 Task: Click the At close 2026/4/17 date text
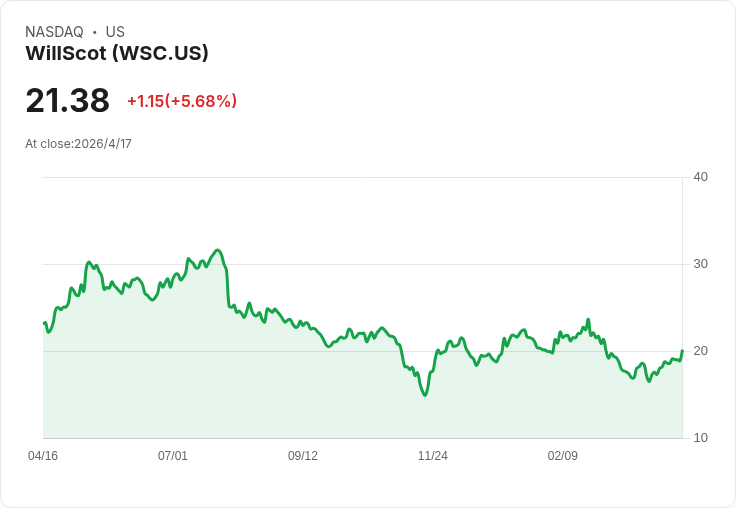(78, 144)
